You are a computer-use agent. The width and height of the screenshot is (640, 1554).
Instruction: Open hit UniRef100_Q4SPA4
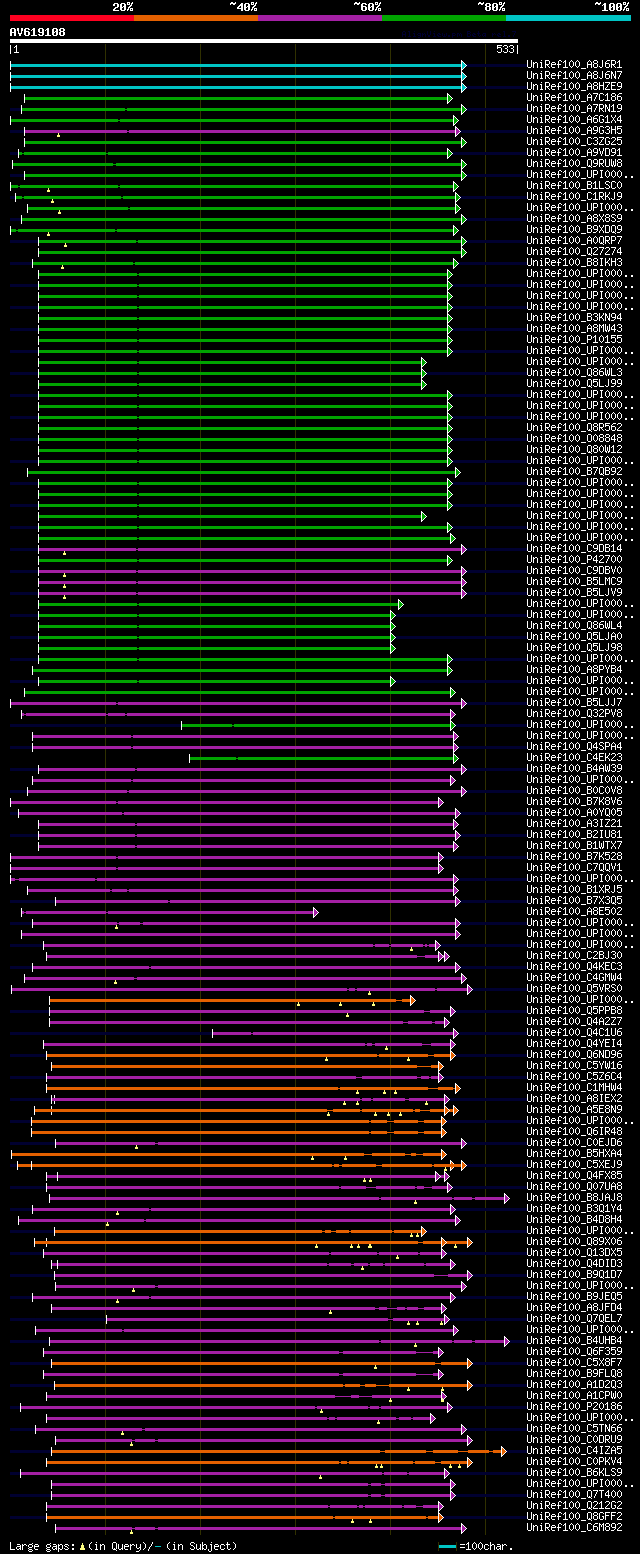tap(574, 747)
